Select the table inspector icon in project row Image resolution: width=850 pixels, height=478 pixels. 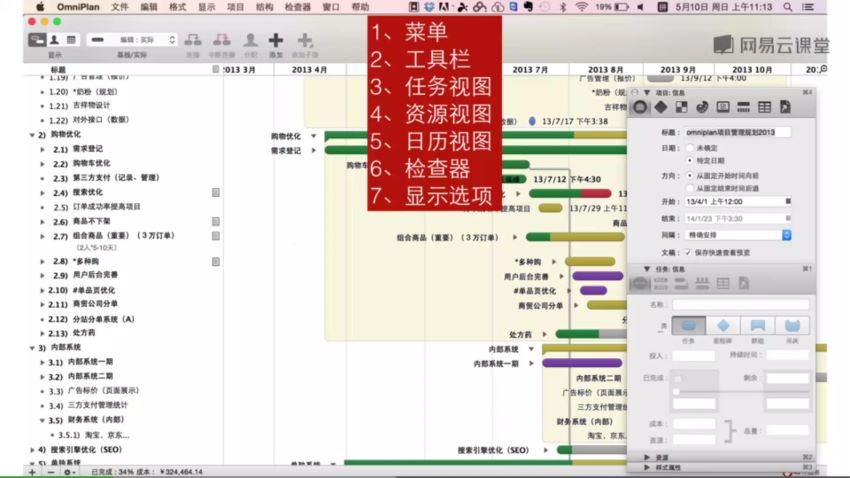pos(764,107)
